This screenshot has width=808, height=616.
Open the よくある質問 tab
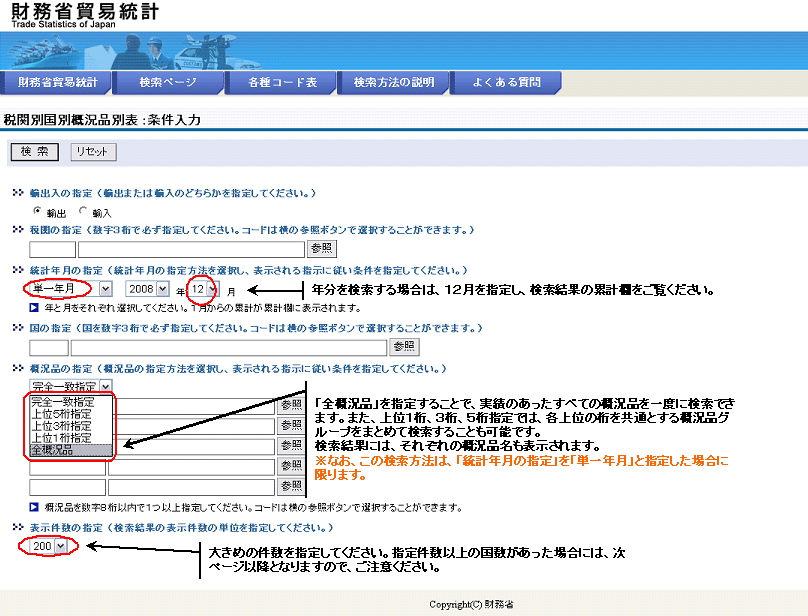tap(507, 82)
